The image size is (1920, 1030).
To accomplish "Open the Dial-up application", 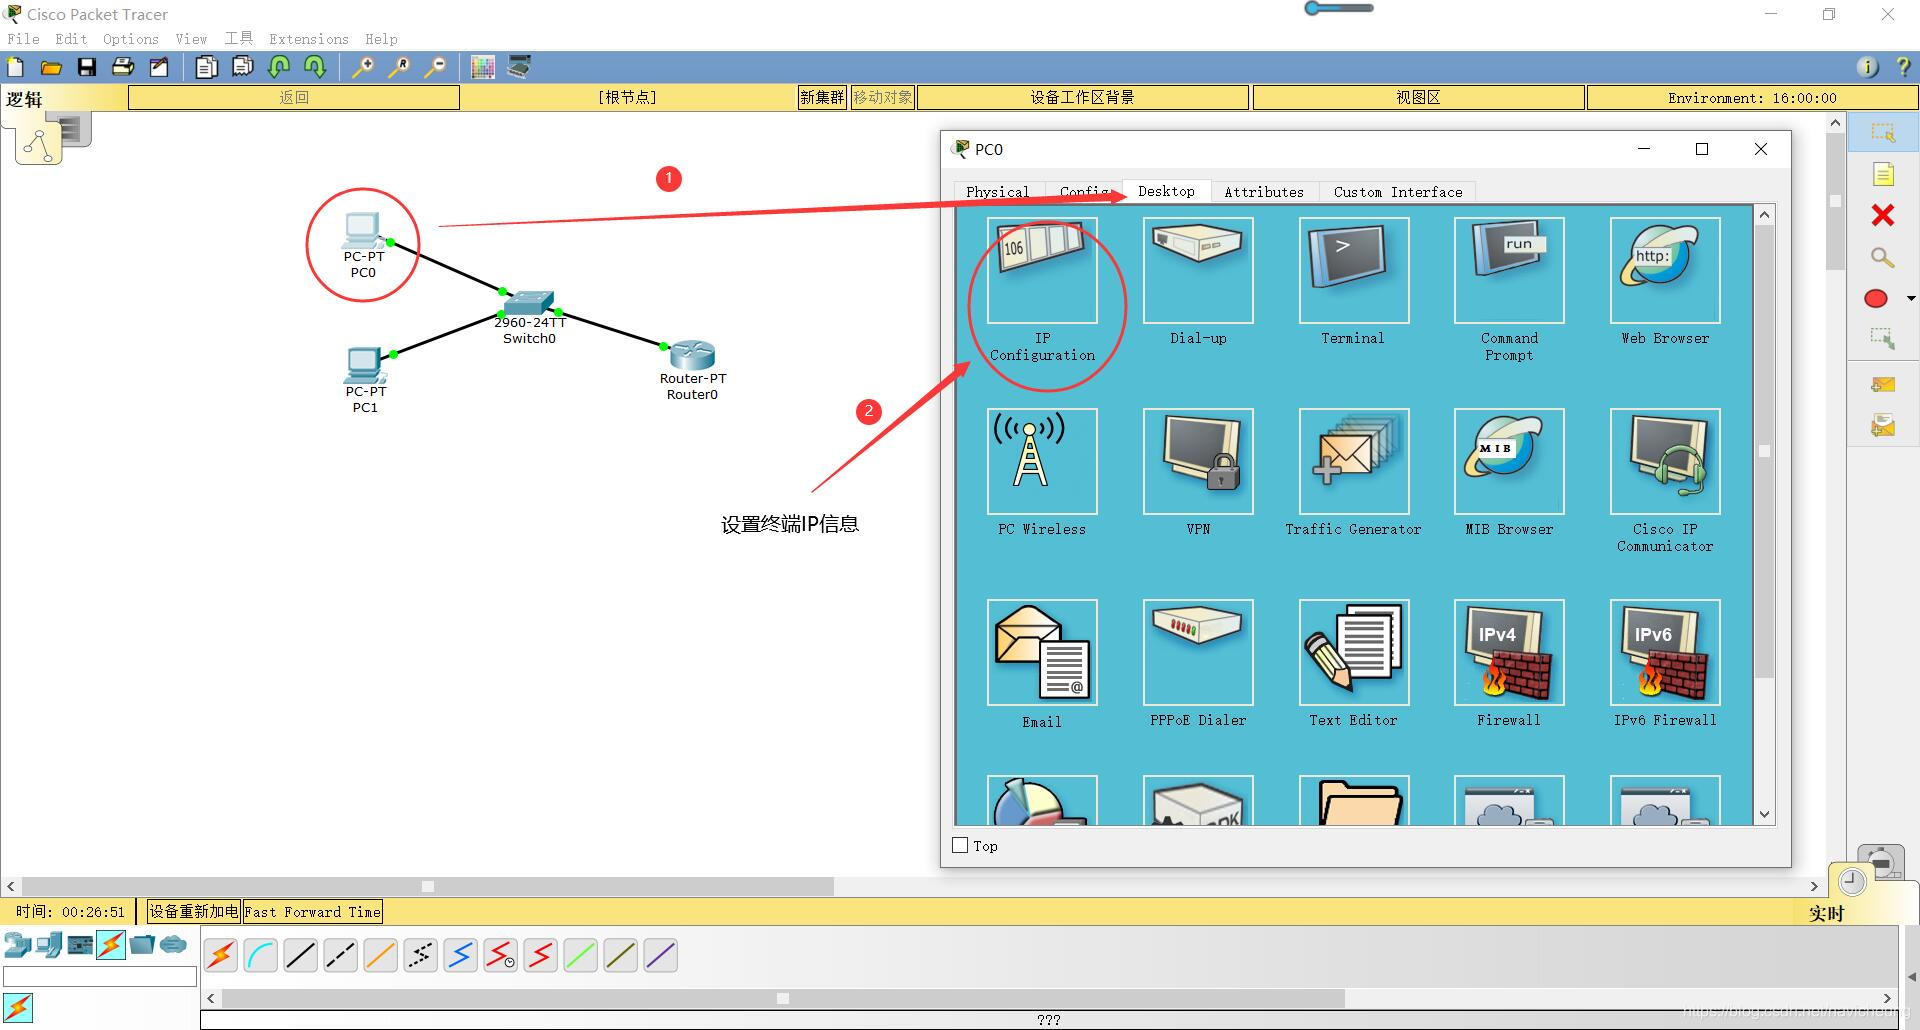I will click(1198, 270).
